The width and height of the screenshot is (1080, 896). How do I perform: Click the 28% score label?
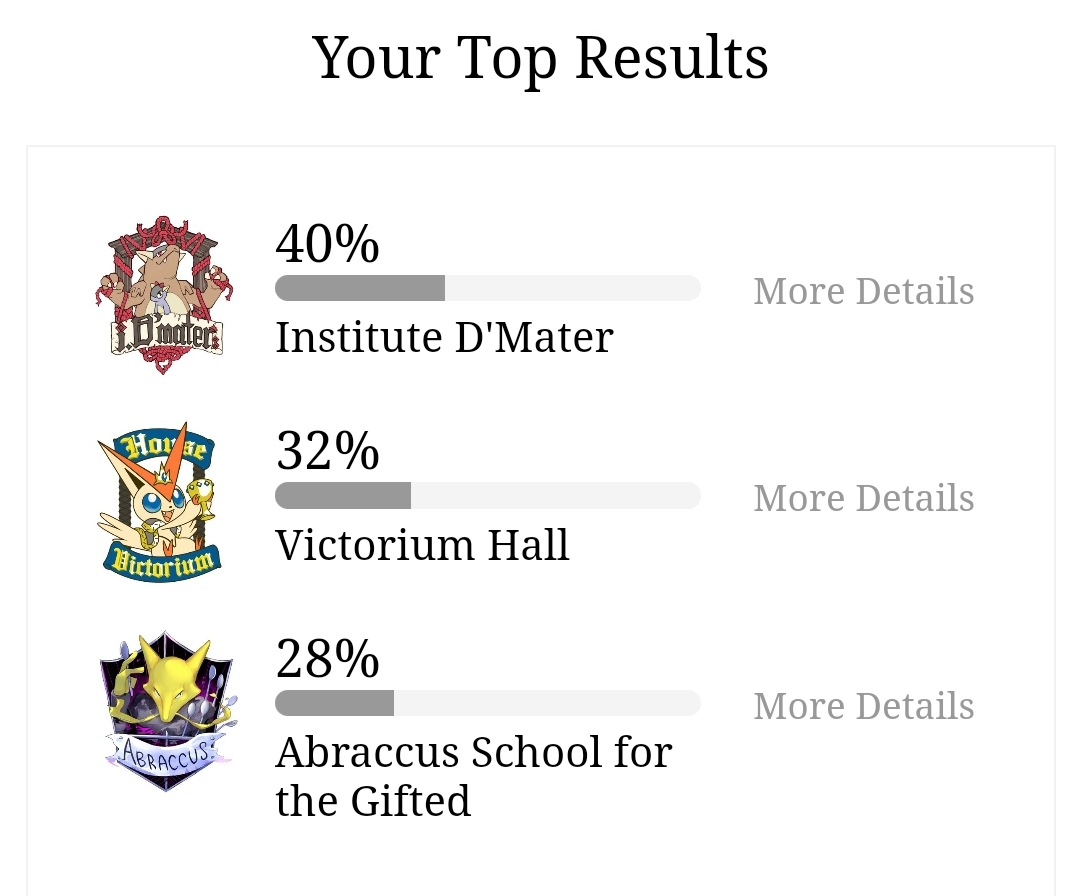coord(327,659)
